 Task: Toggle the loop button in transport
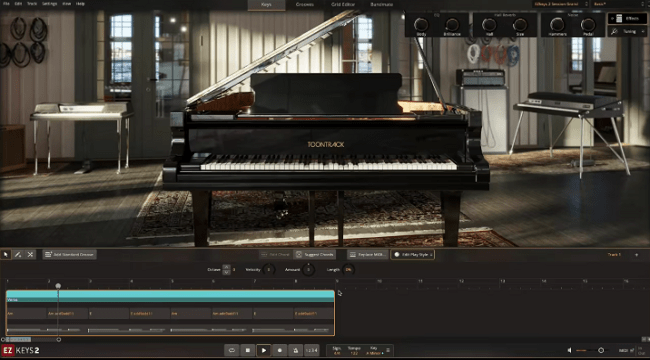232,350
